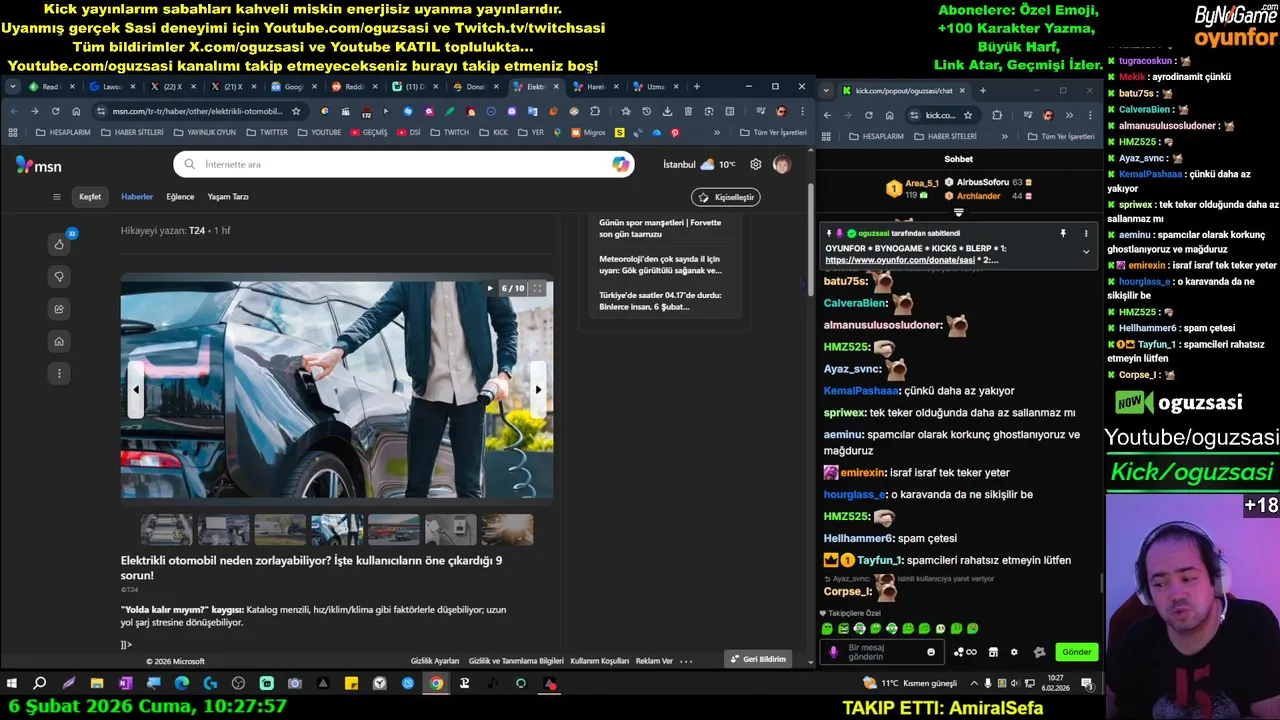The height and width of the screenshot is (720, 1280).
Task: Bookmark the MSN page with star icon
Action: 296,111
